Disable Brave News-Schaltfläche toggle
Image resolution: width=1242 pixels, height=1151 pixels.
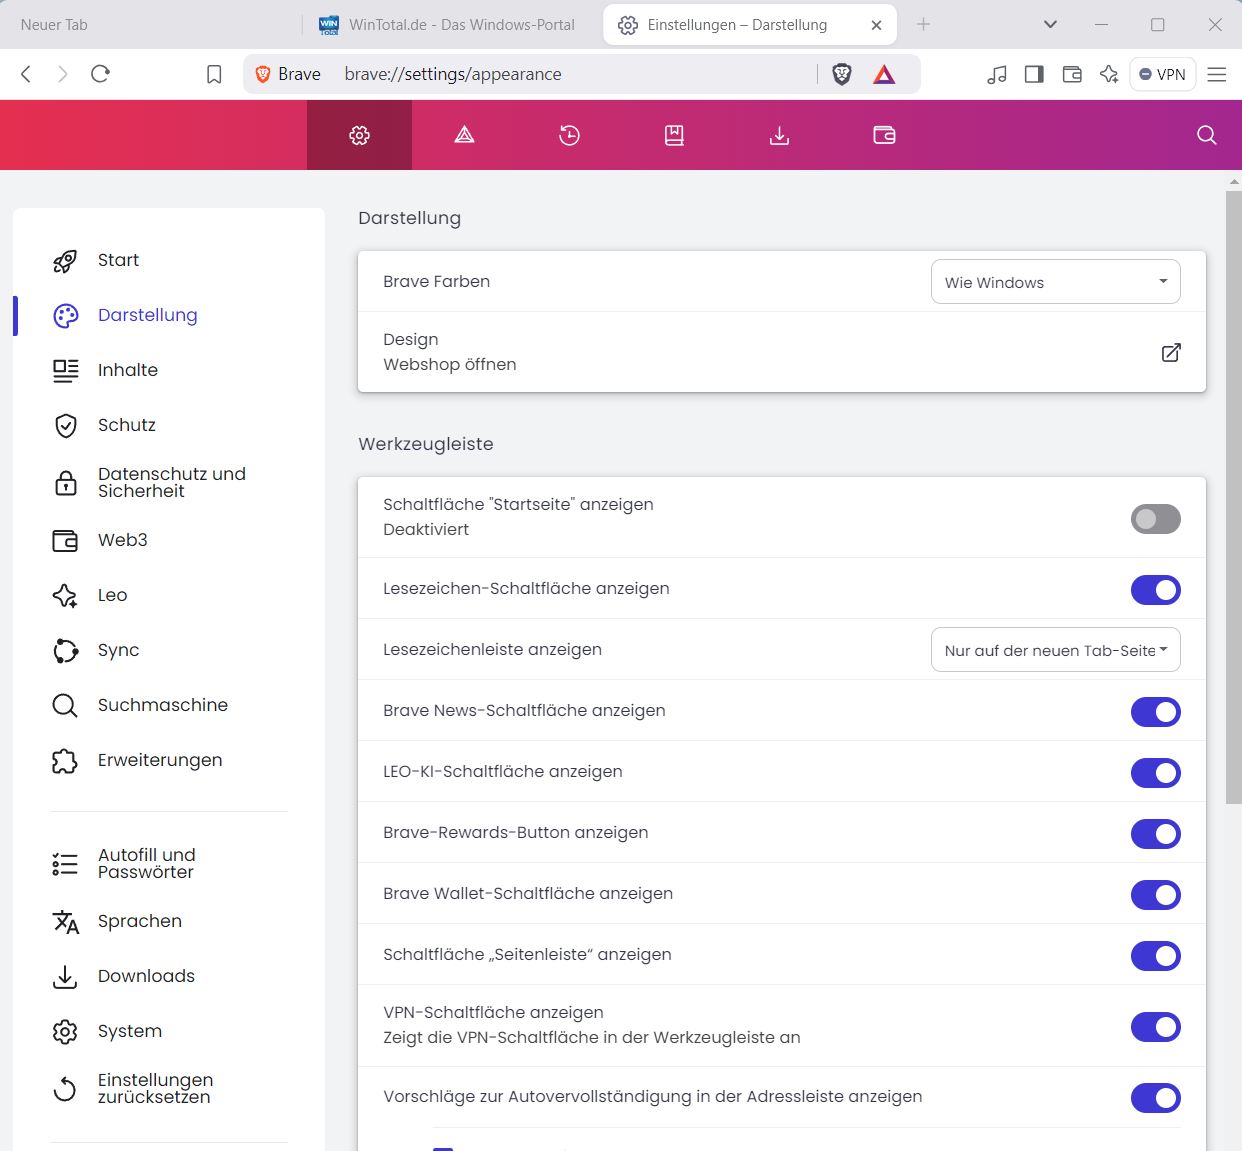1155,712
